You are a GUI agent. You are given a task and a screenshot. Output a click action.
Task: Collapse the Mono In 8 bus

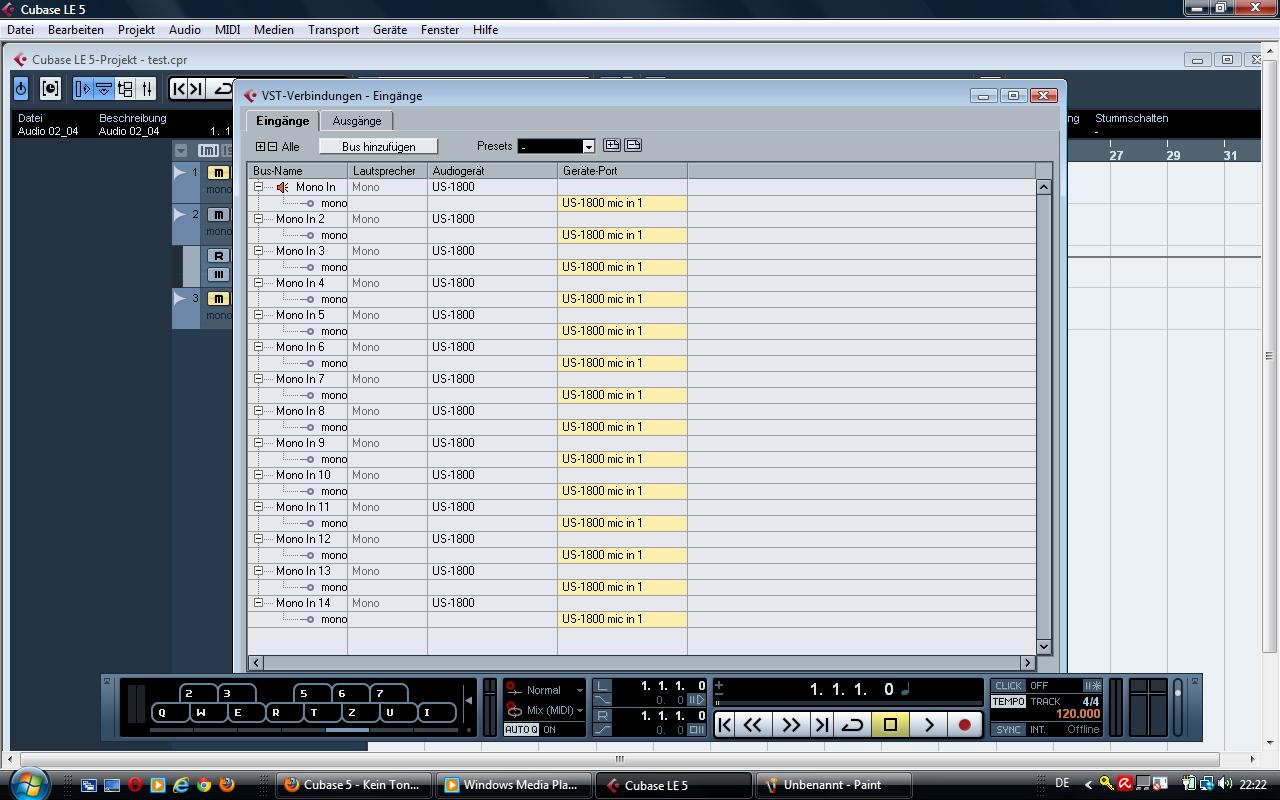tap(258, 411)
